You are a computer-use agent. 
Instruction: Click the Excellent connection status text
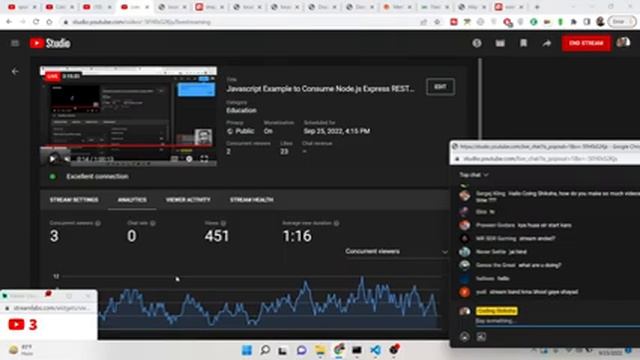pos(97,176)
